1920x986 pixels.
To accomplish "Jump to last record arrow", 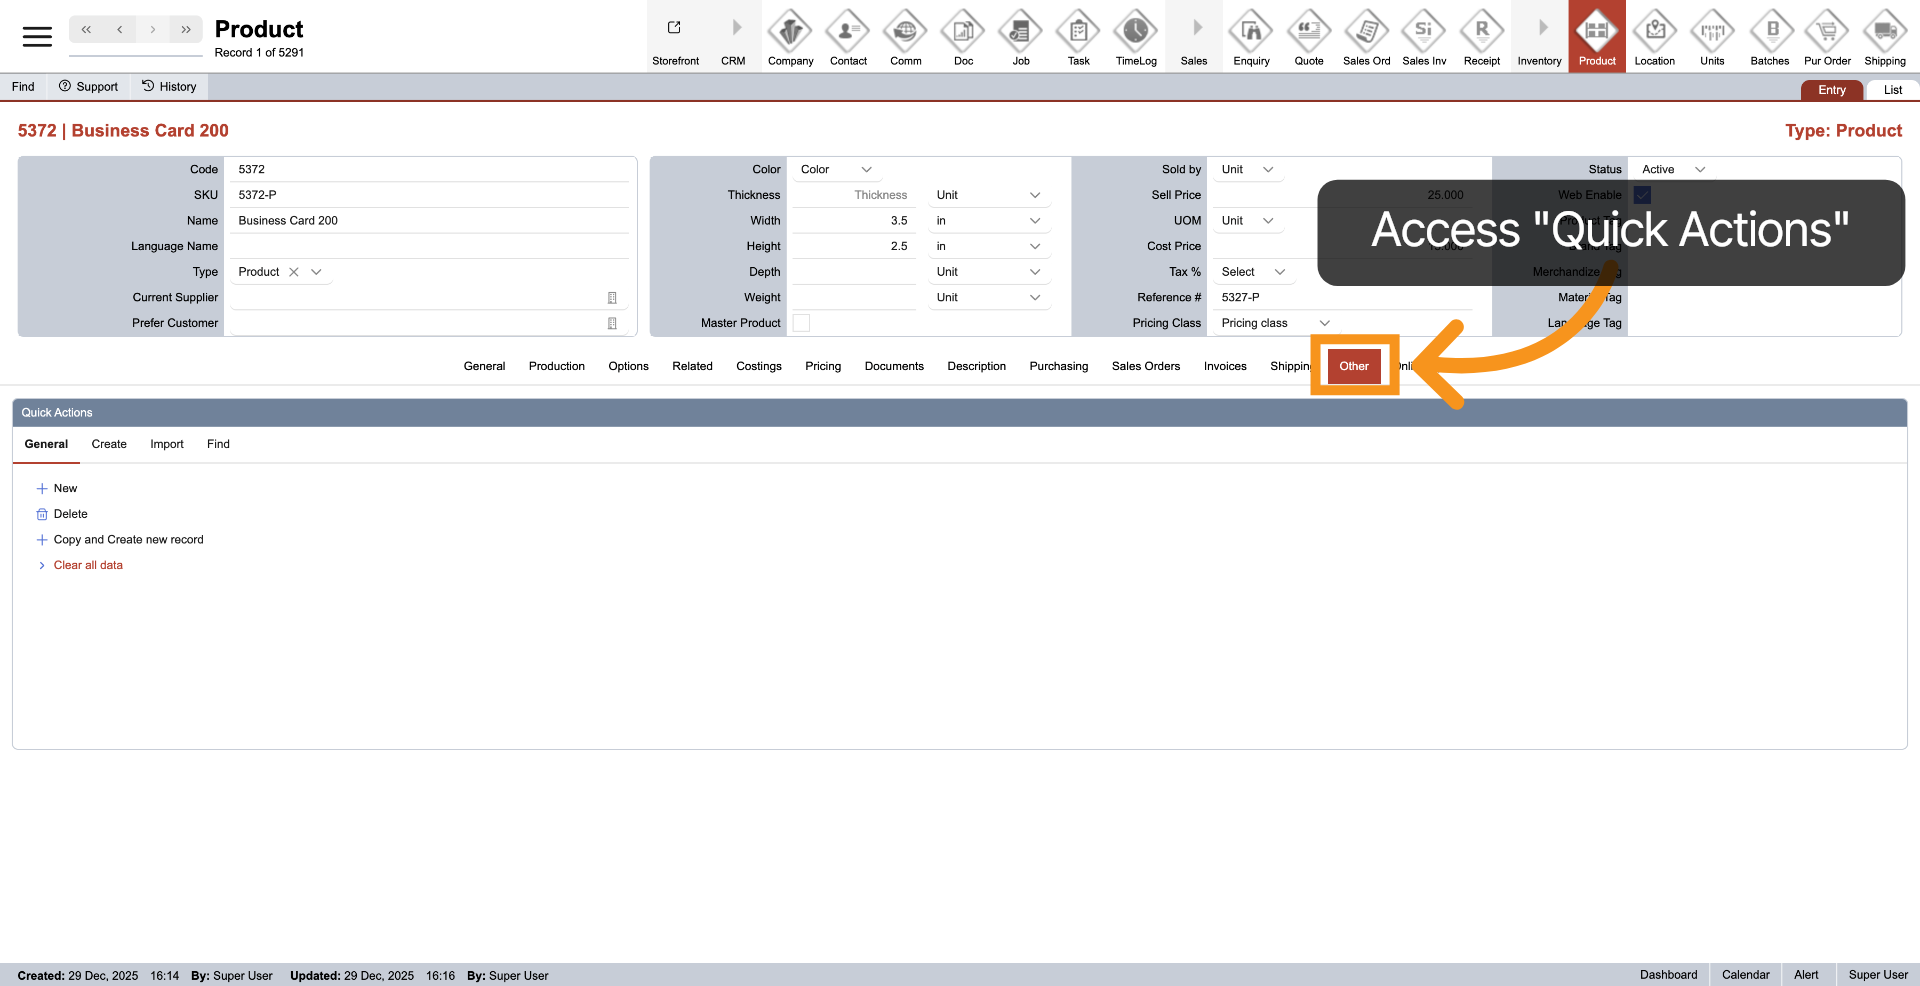I will tap(186, 30).
